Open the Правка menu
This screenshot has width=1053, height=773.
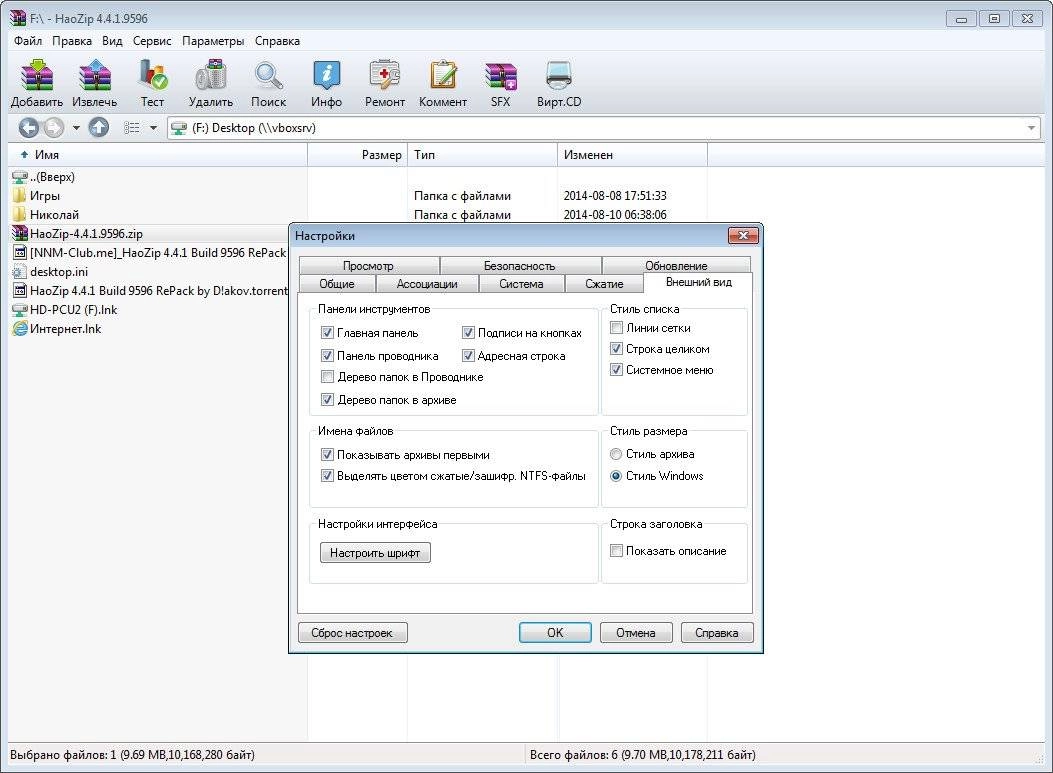click(72, 41)
